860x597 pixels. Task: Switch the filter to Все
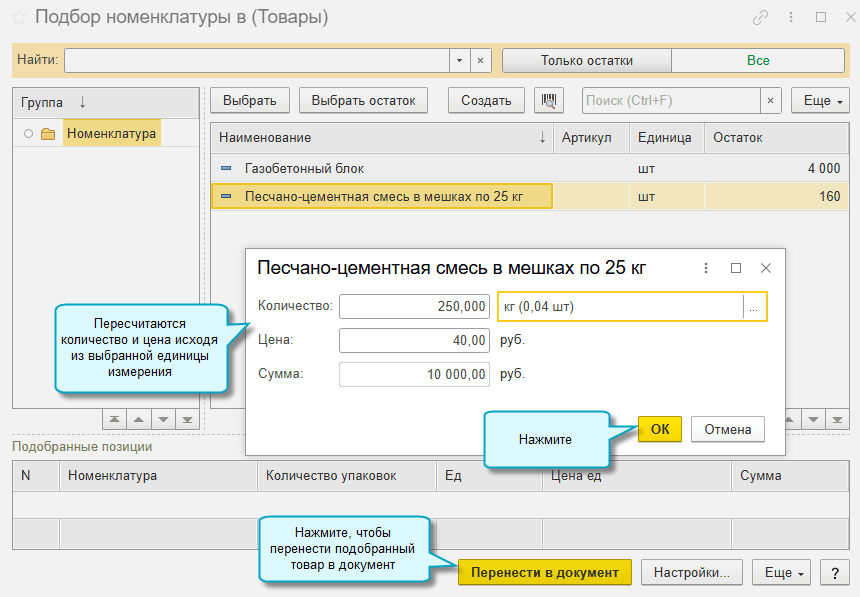(758, 60)
